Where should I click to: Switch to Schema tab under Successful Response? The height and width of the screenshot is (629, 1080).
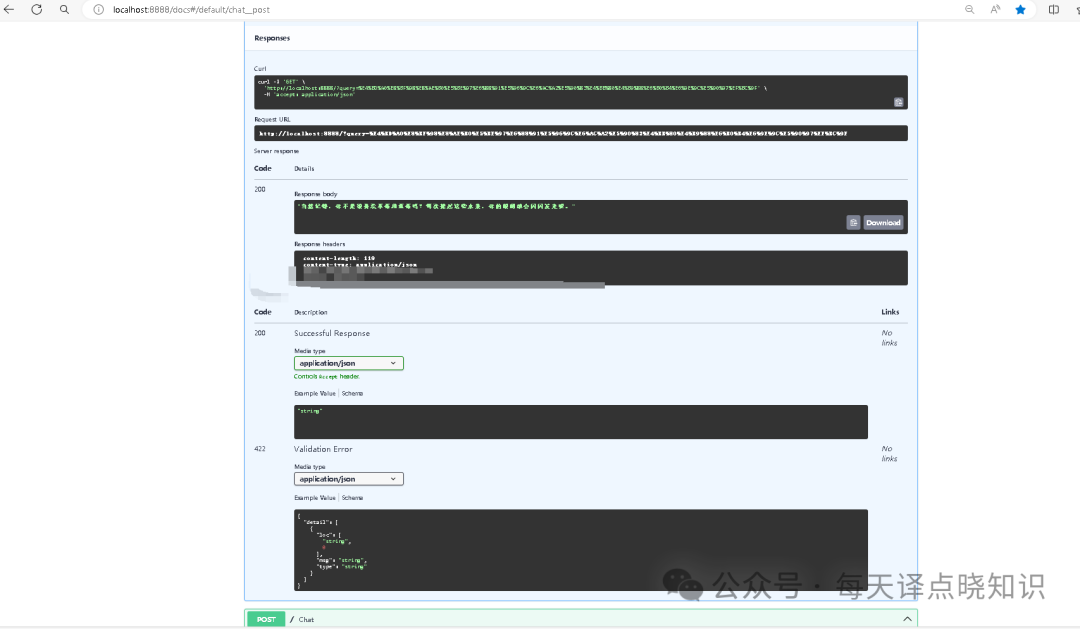353,393
